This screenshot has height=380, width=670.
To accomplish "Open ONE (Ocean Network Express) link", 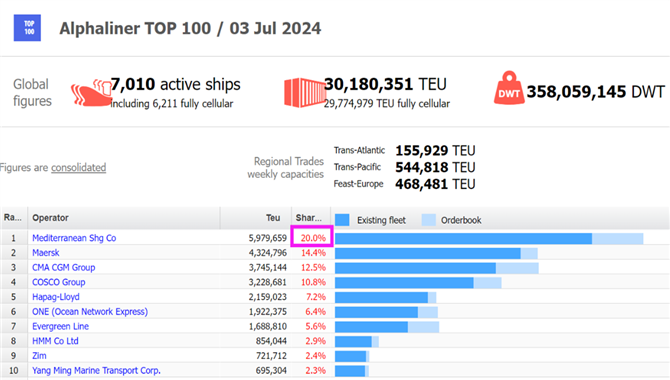I will [x=90, y=312].
